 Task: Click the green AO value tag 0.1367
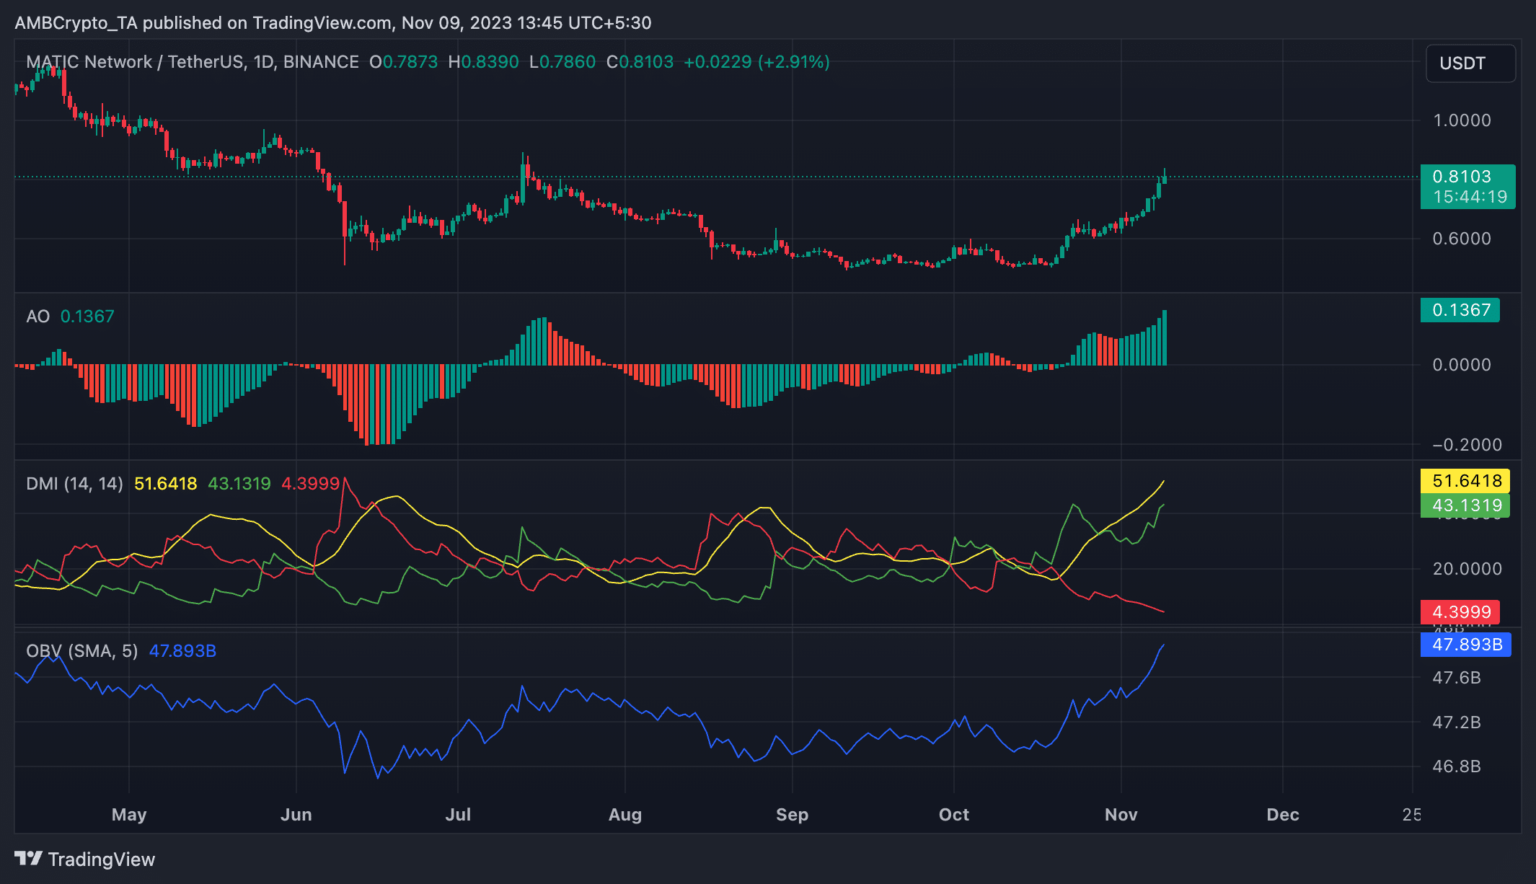(1460, 310)
